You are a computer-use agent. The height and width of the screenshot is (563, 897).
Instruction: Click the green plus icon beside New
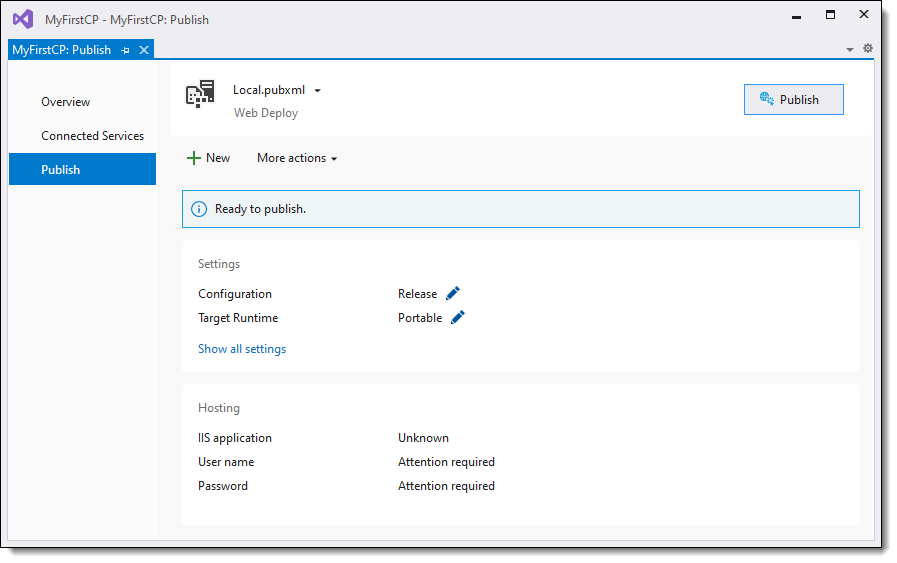(194, 158)
